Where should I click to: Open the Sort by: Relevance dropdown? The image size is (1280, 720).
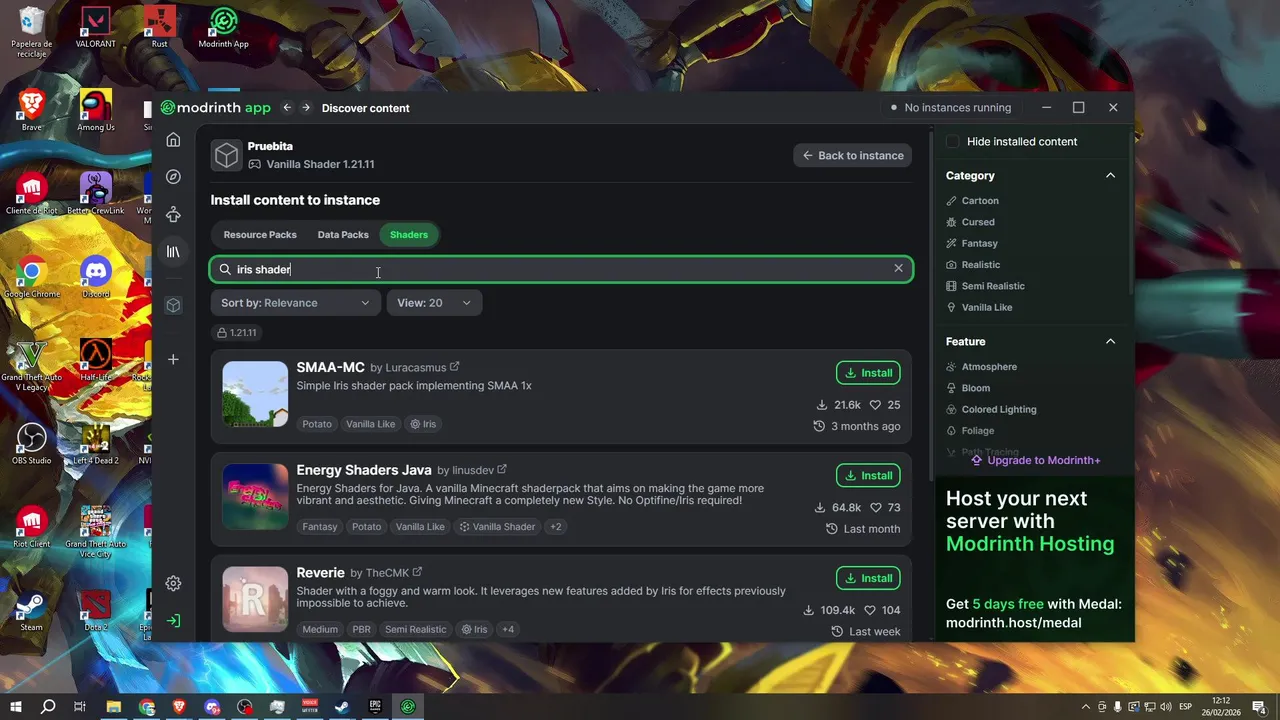point(295,303)
